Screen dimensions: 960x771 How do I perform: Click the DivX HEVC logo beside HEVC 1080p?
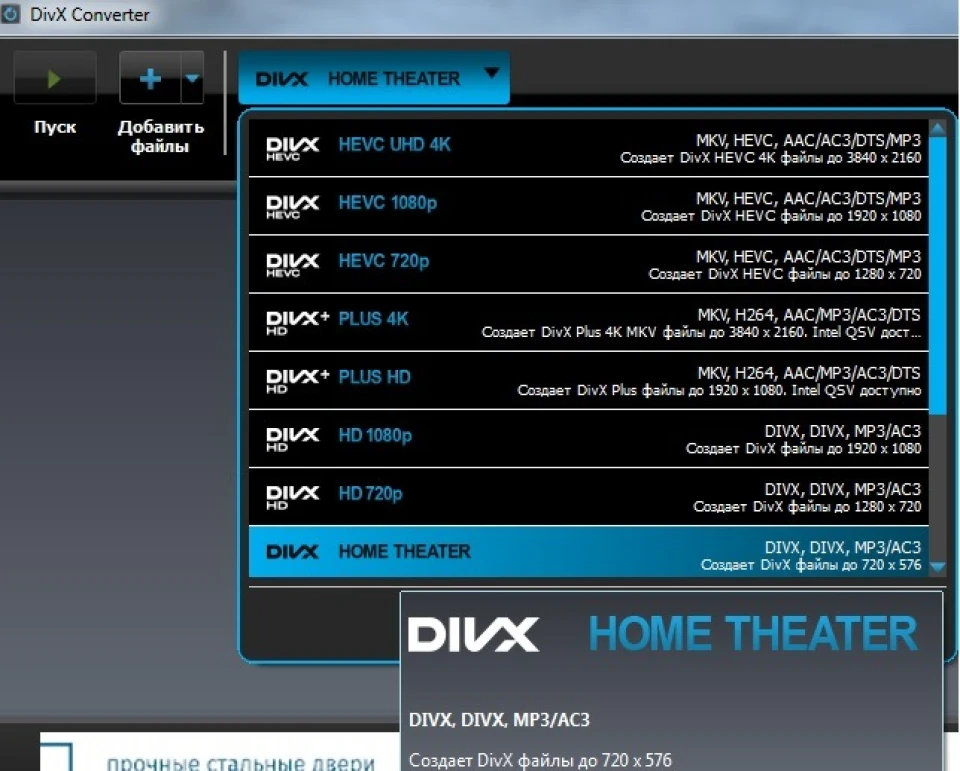click(x=293, y=207)
